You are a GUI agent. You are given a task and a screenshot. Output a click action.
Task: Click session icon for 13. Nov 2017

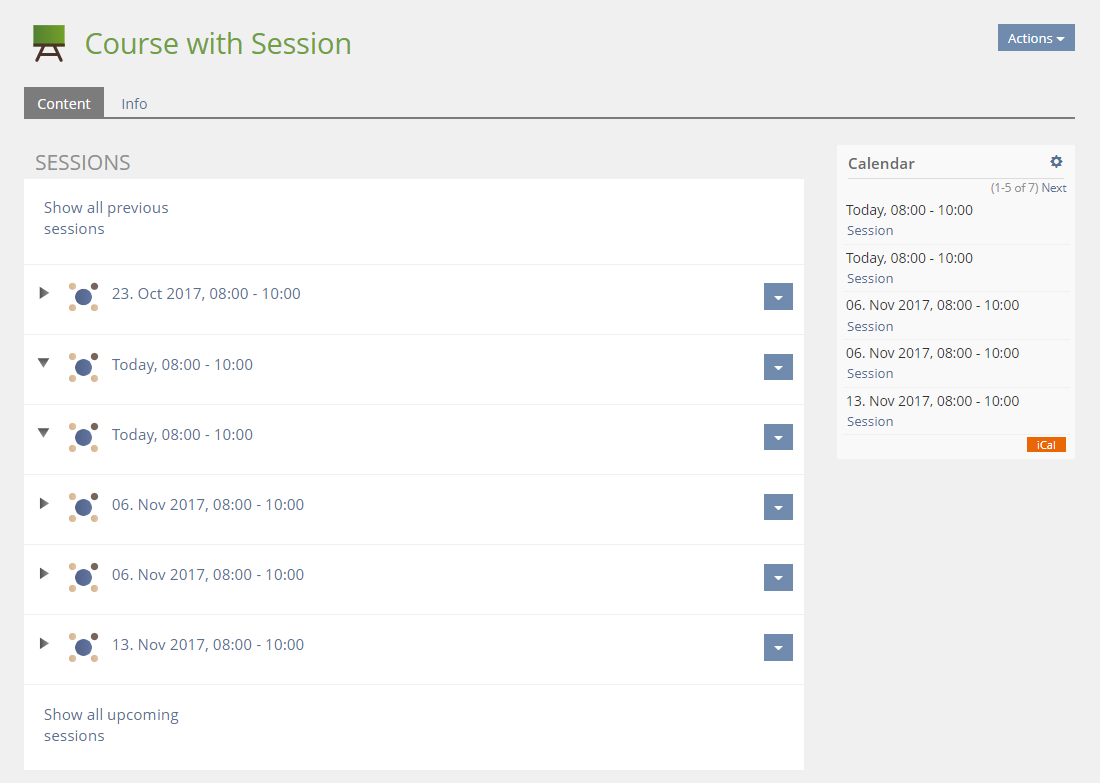[84, 647]
